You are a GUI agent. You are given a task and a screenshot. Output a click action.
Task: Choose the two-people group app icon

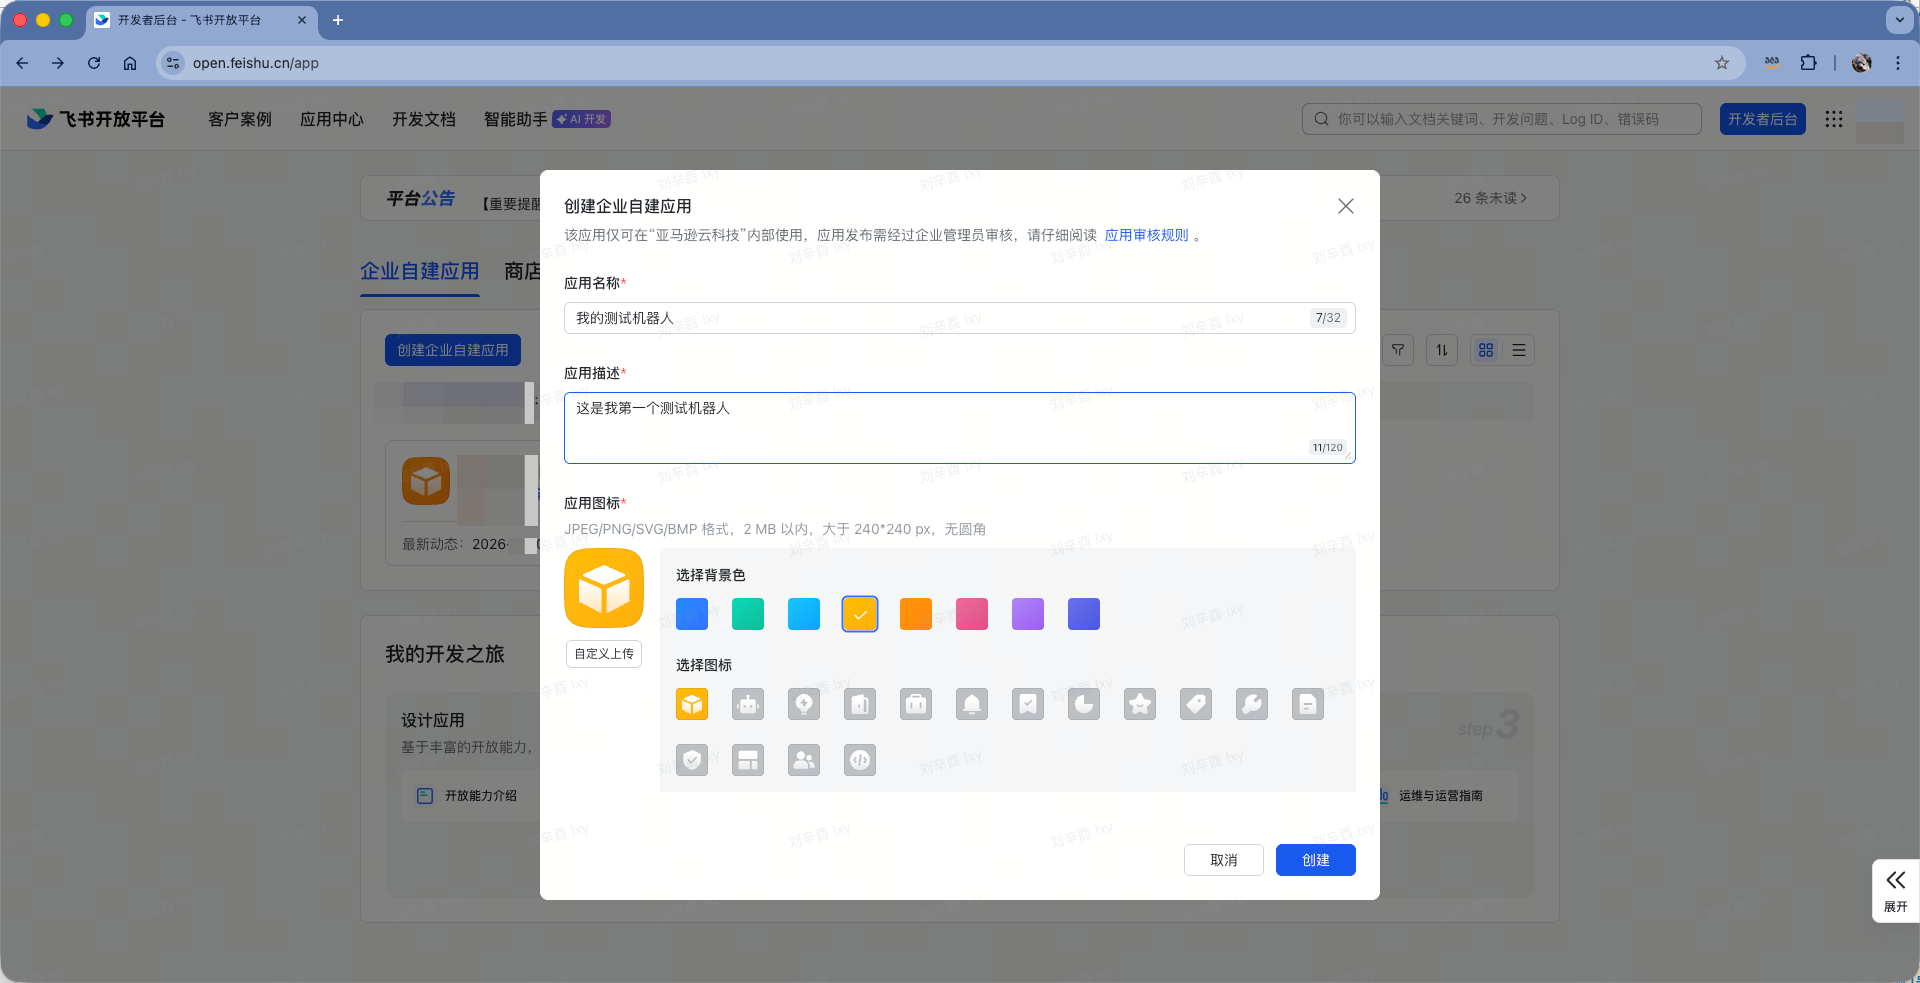point(804,760)
